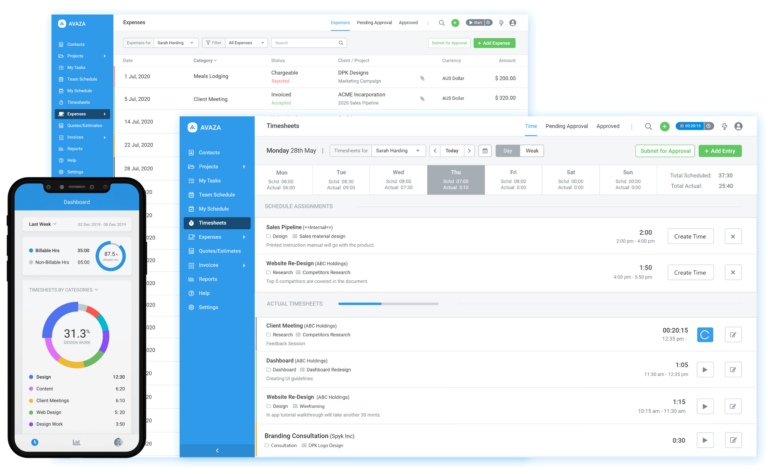
Task: Edit the Branding Consultation entry
Action: pos(733,440)
